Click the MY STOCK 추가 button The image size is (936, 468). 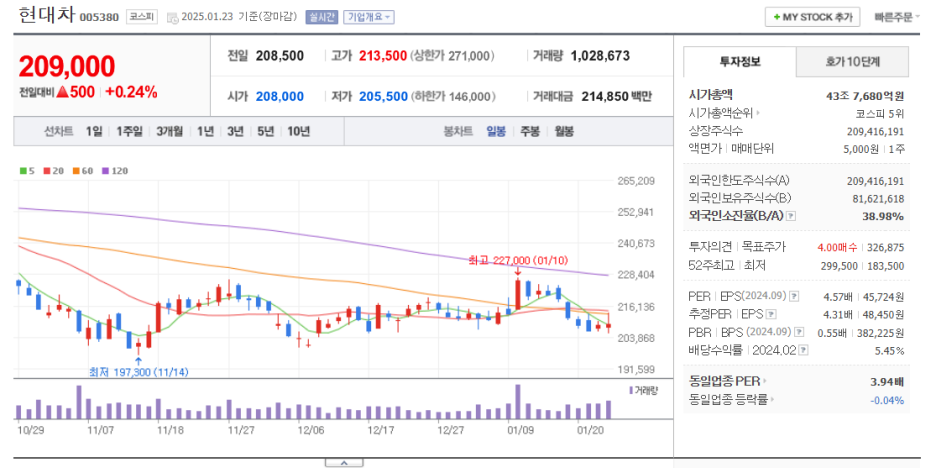[x=812, y=17]
